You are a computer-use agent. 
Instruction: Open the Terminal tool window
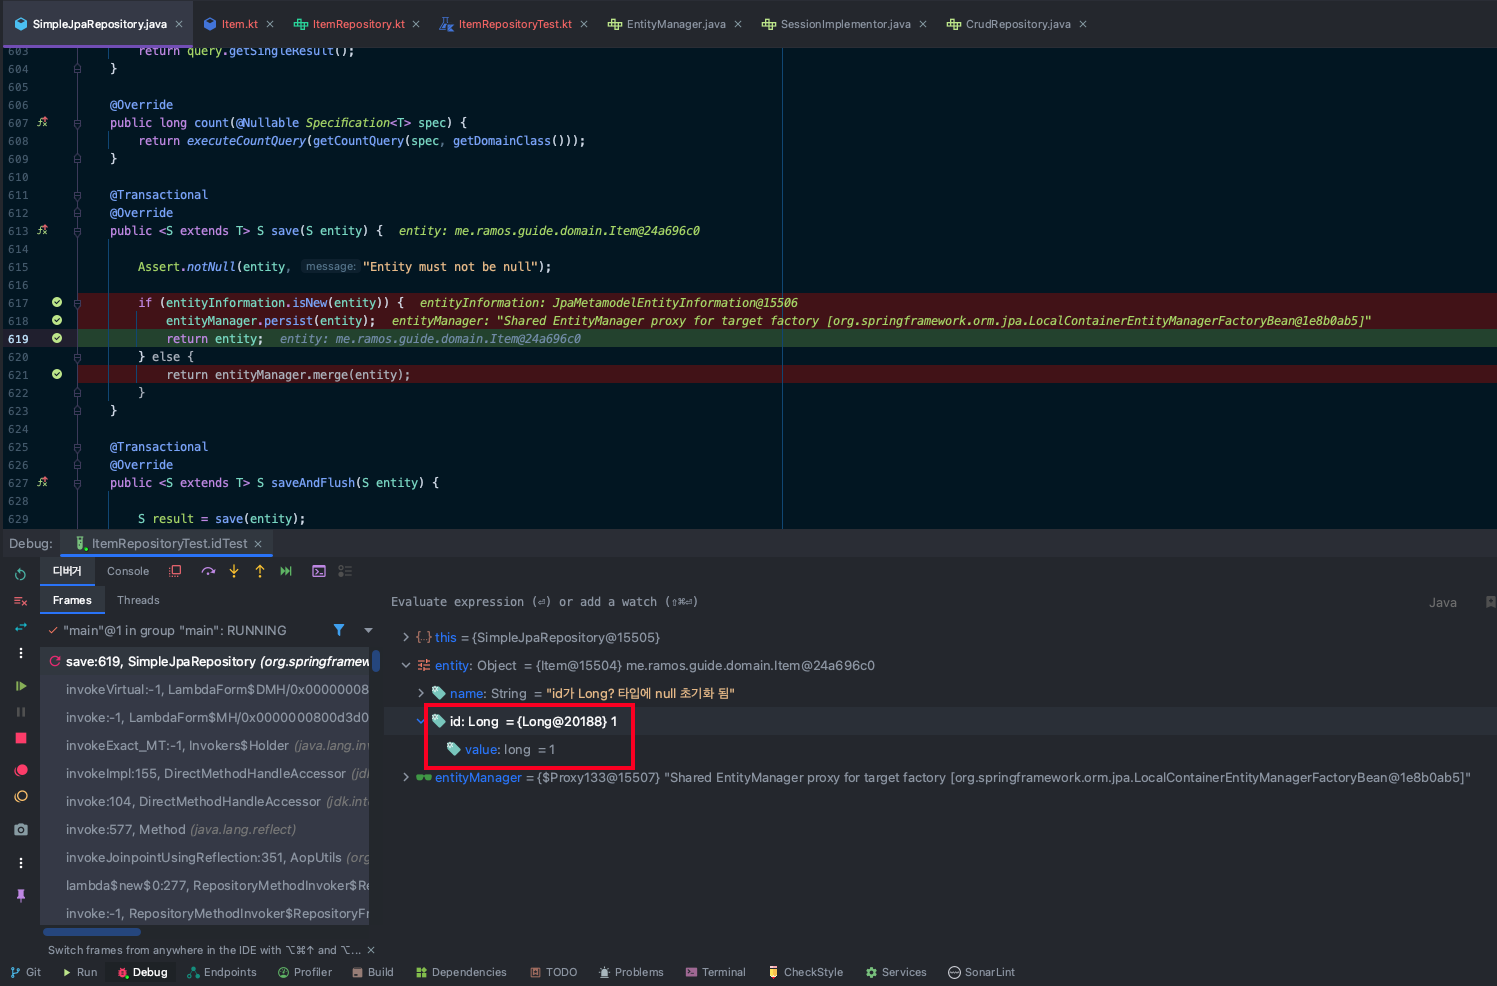(716, 972)
